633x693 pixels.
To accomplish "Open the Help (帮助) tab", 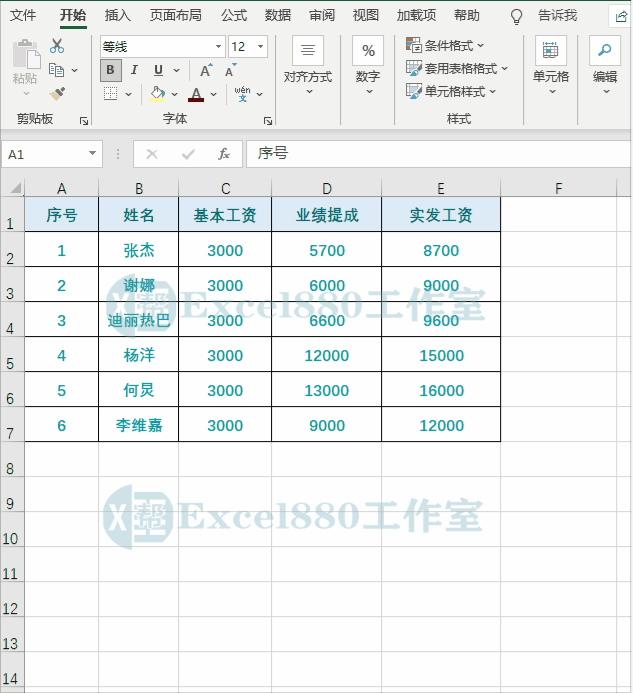I will (x=467, y=15).
